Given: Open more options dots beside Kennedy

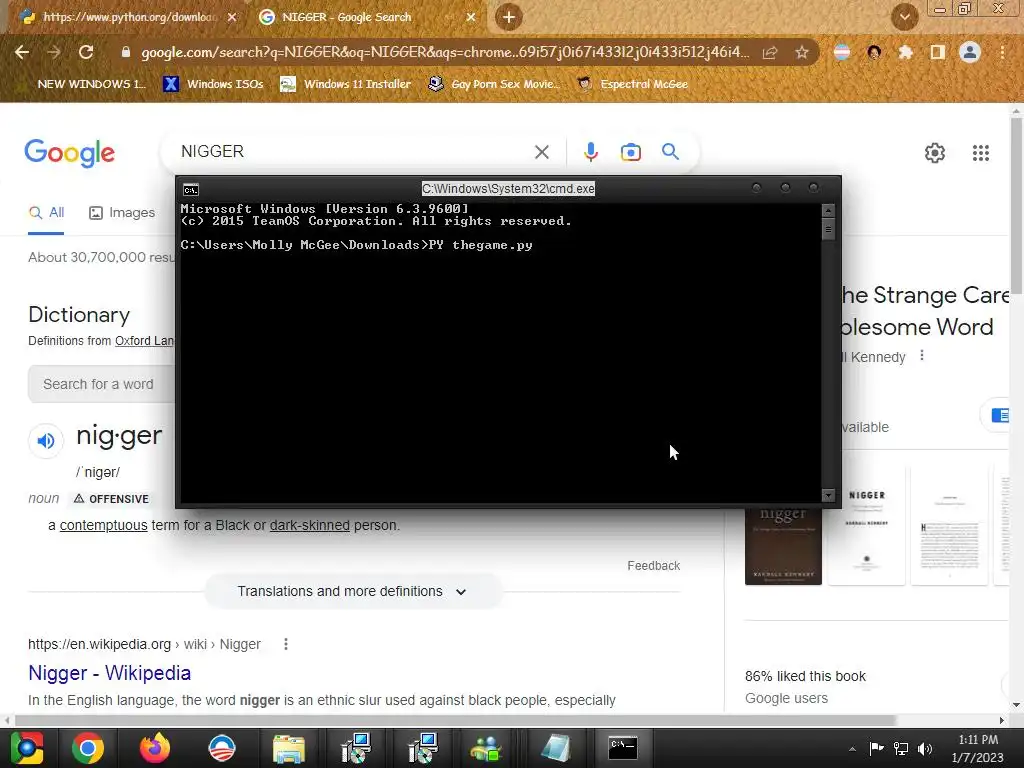Looking at the screenshot, I should (x=921, y=356).
